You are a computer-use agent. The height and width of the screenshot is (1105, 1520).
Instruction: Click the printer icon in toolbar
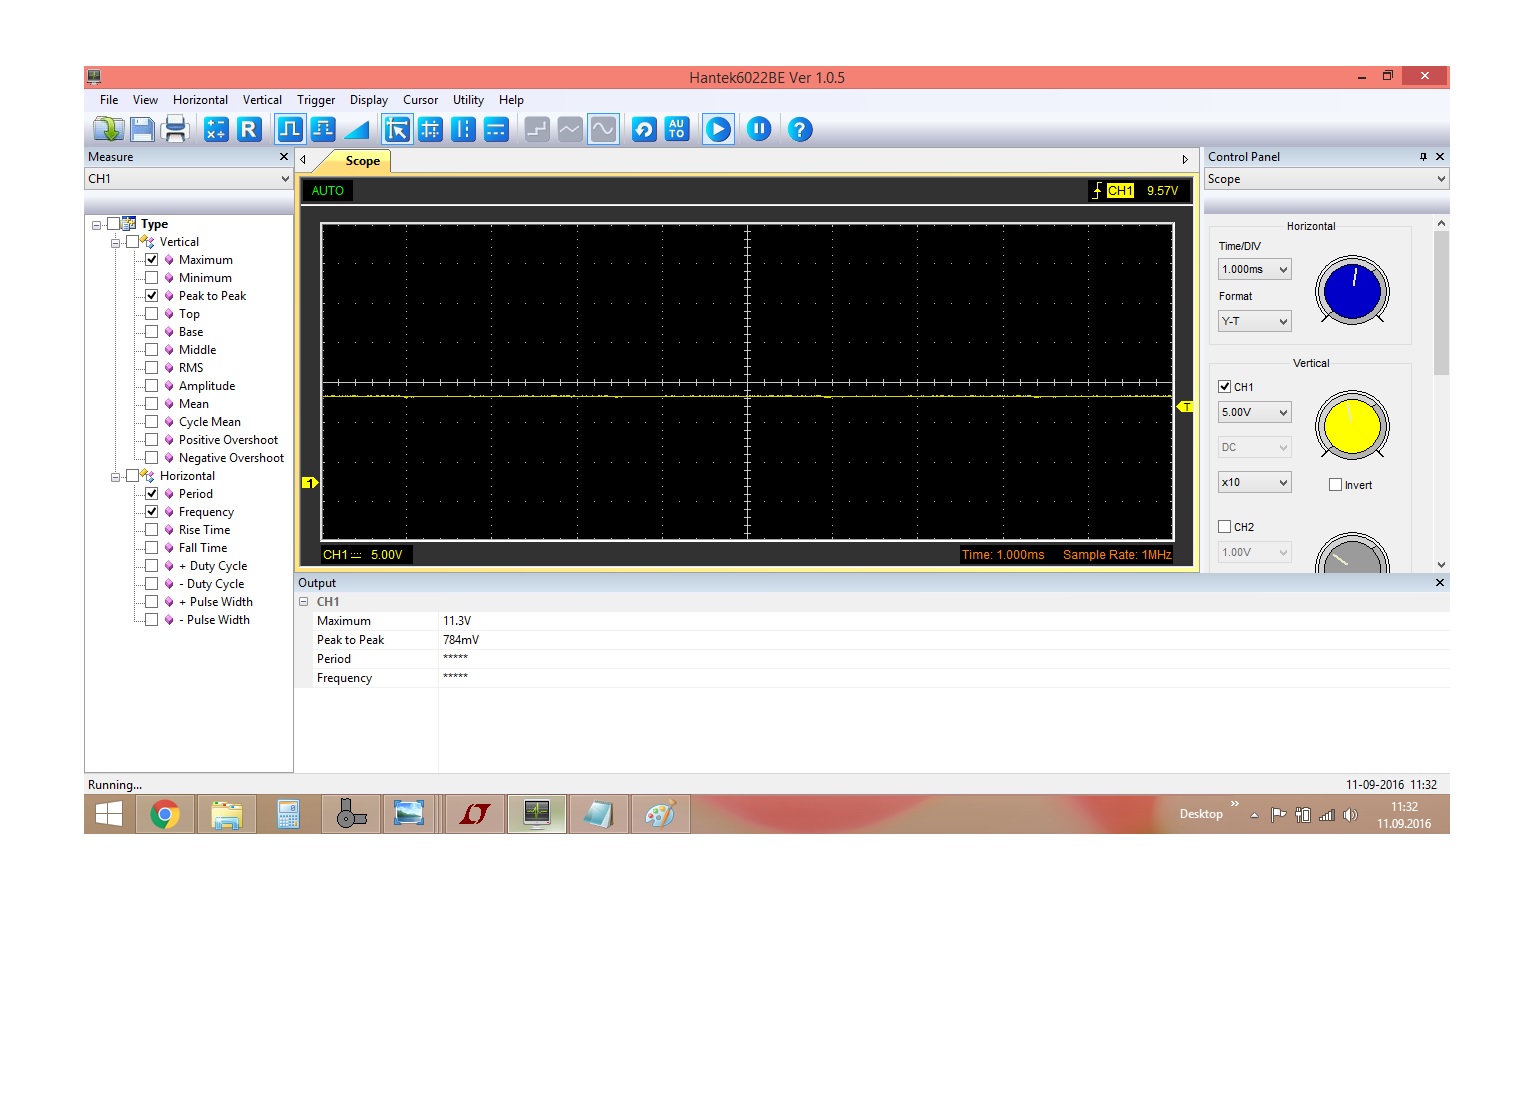[175, 129]
